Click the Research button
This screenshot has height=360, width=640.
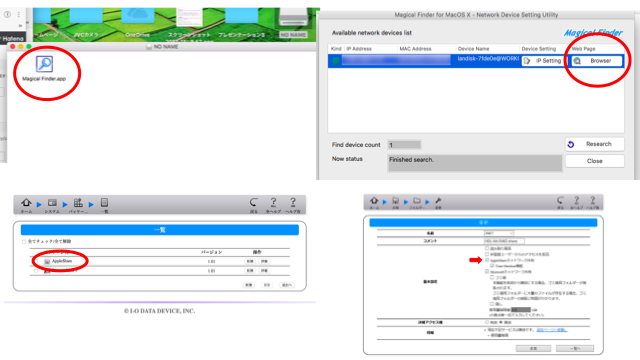tap(595, 144)
